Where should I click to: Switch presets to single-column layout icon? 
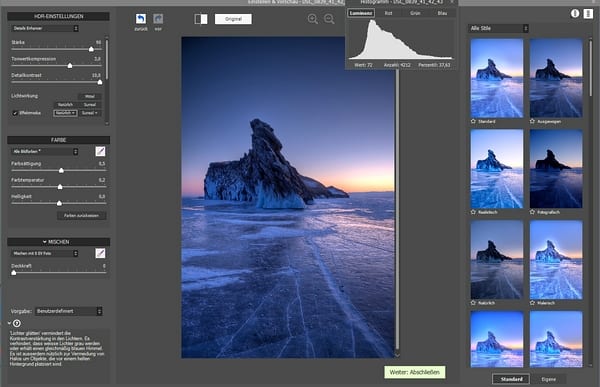coord(575,13)
